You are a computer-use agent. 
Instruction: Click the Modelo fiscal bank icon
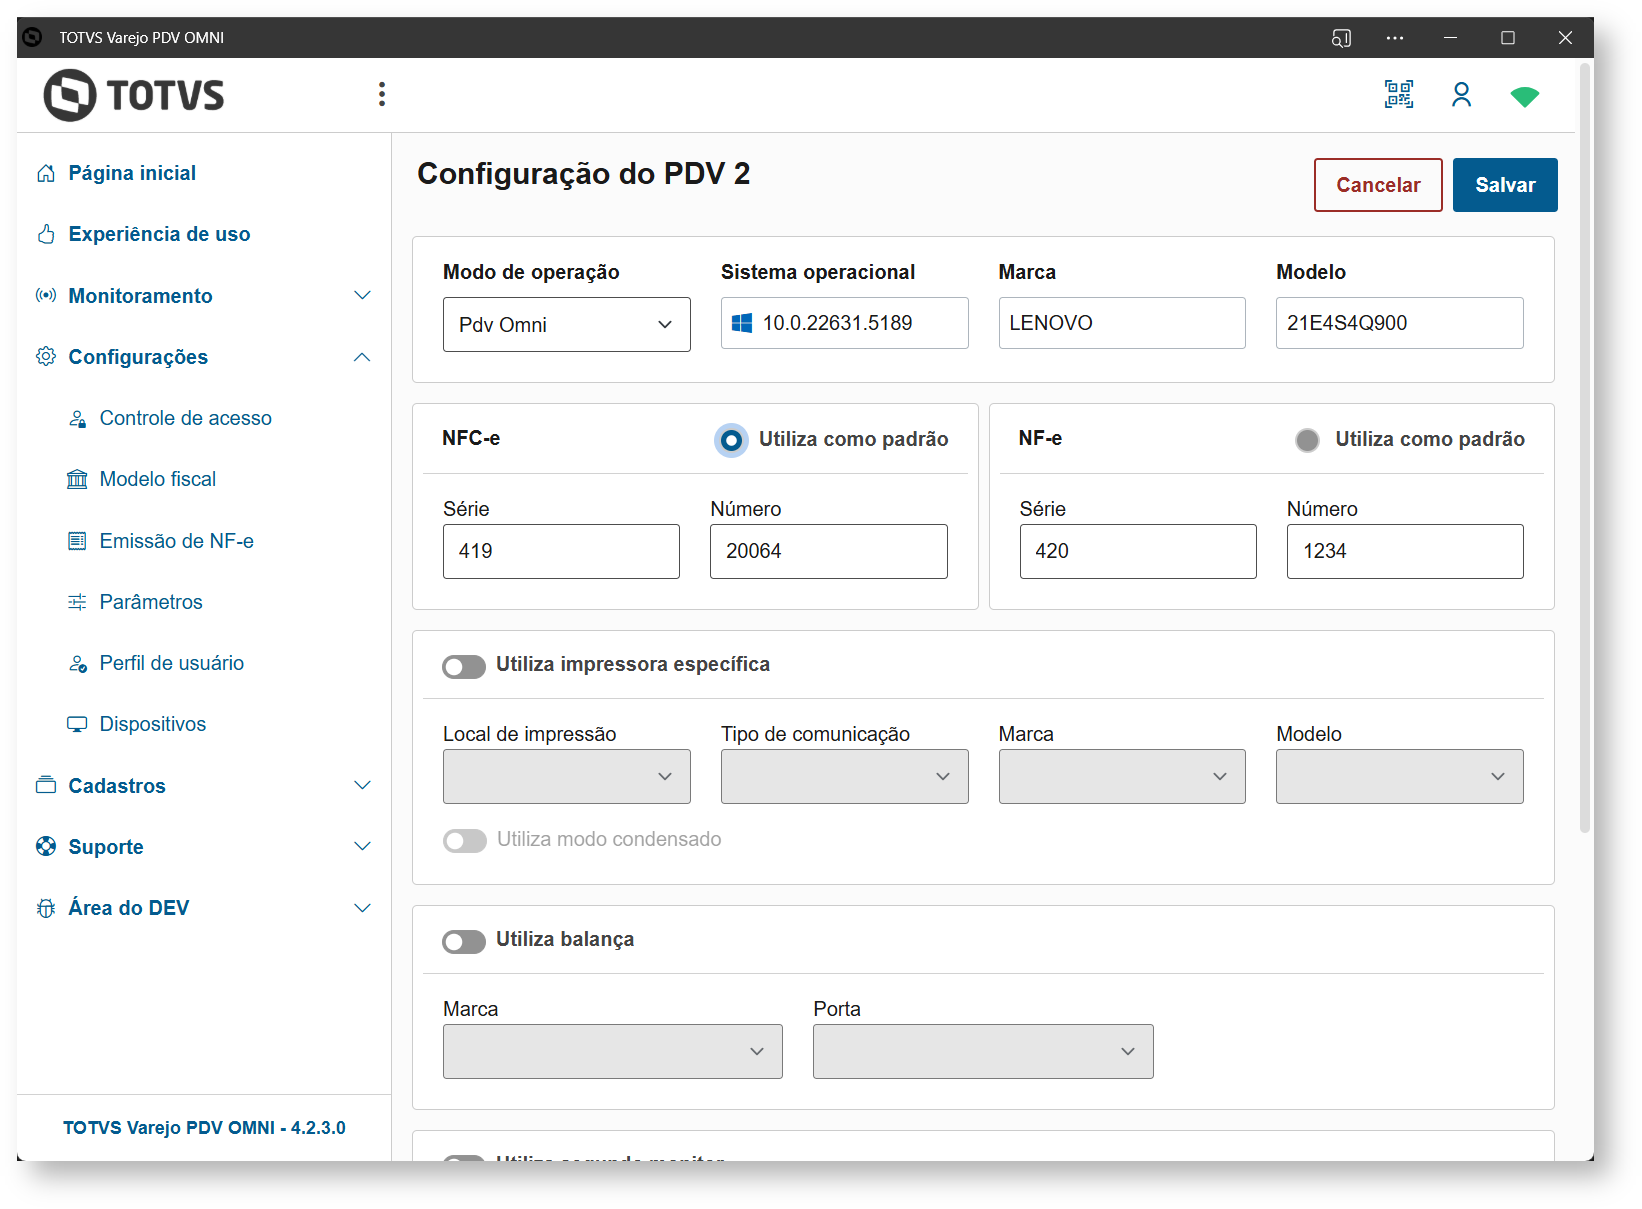click(x=77, y=479)
